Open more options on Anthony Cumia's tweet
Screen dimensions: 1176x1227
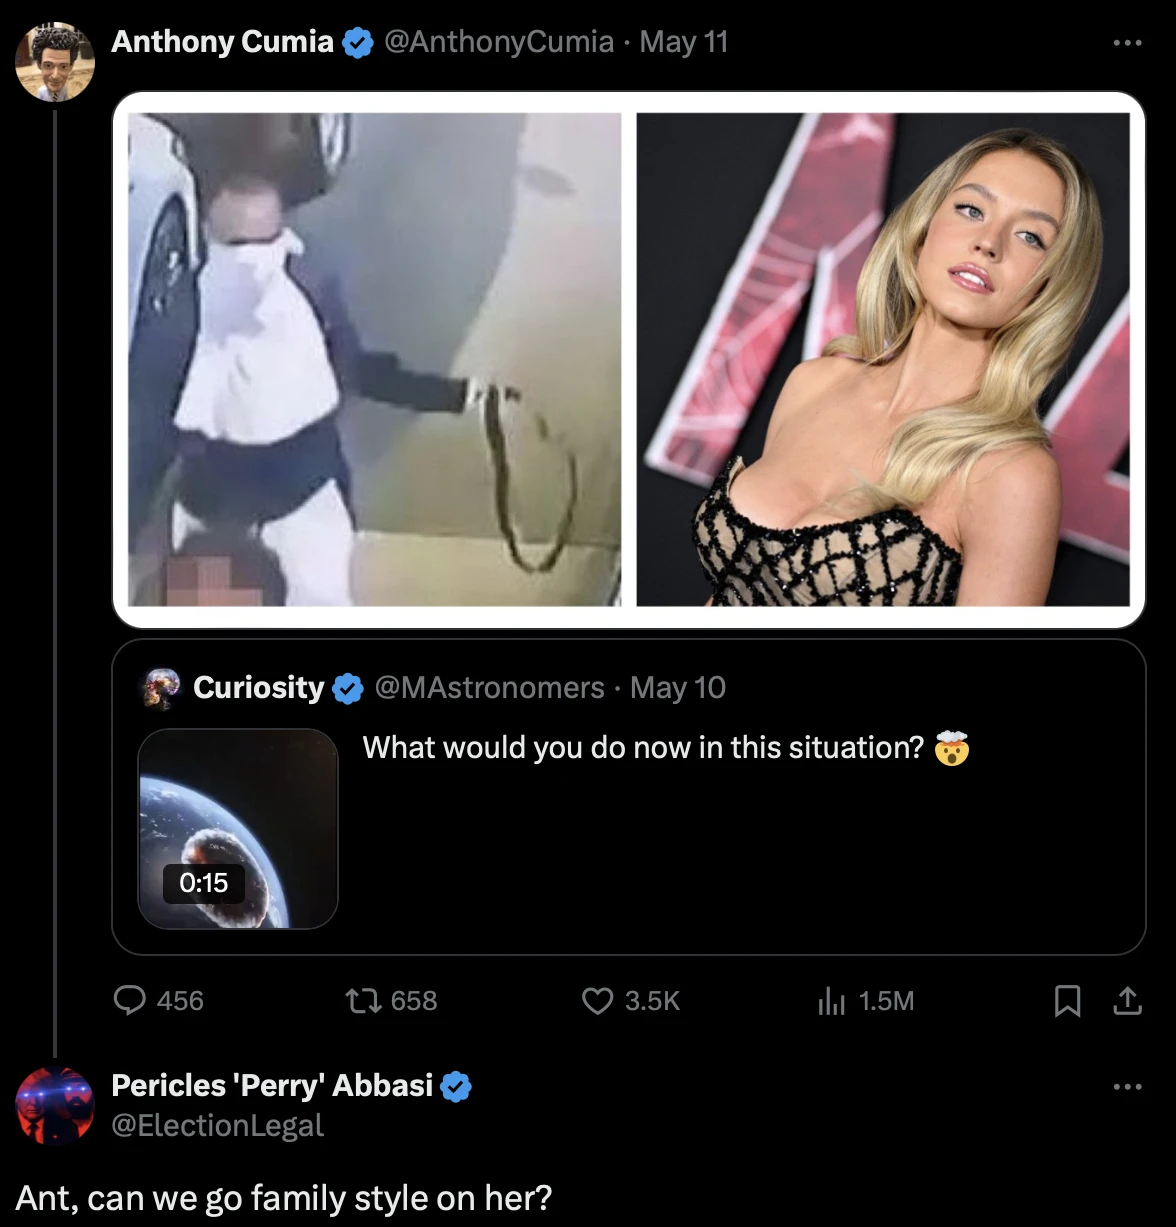coord(1127,43)
